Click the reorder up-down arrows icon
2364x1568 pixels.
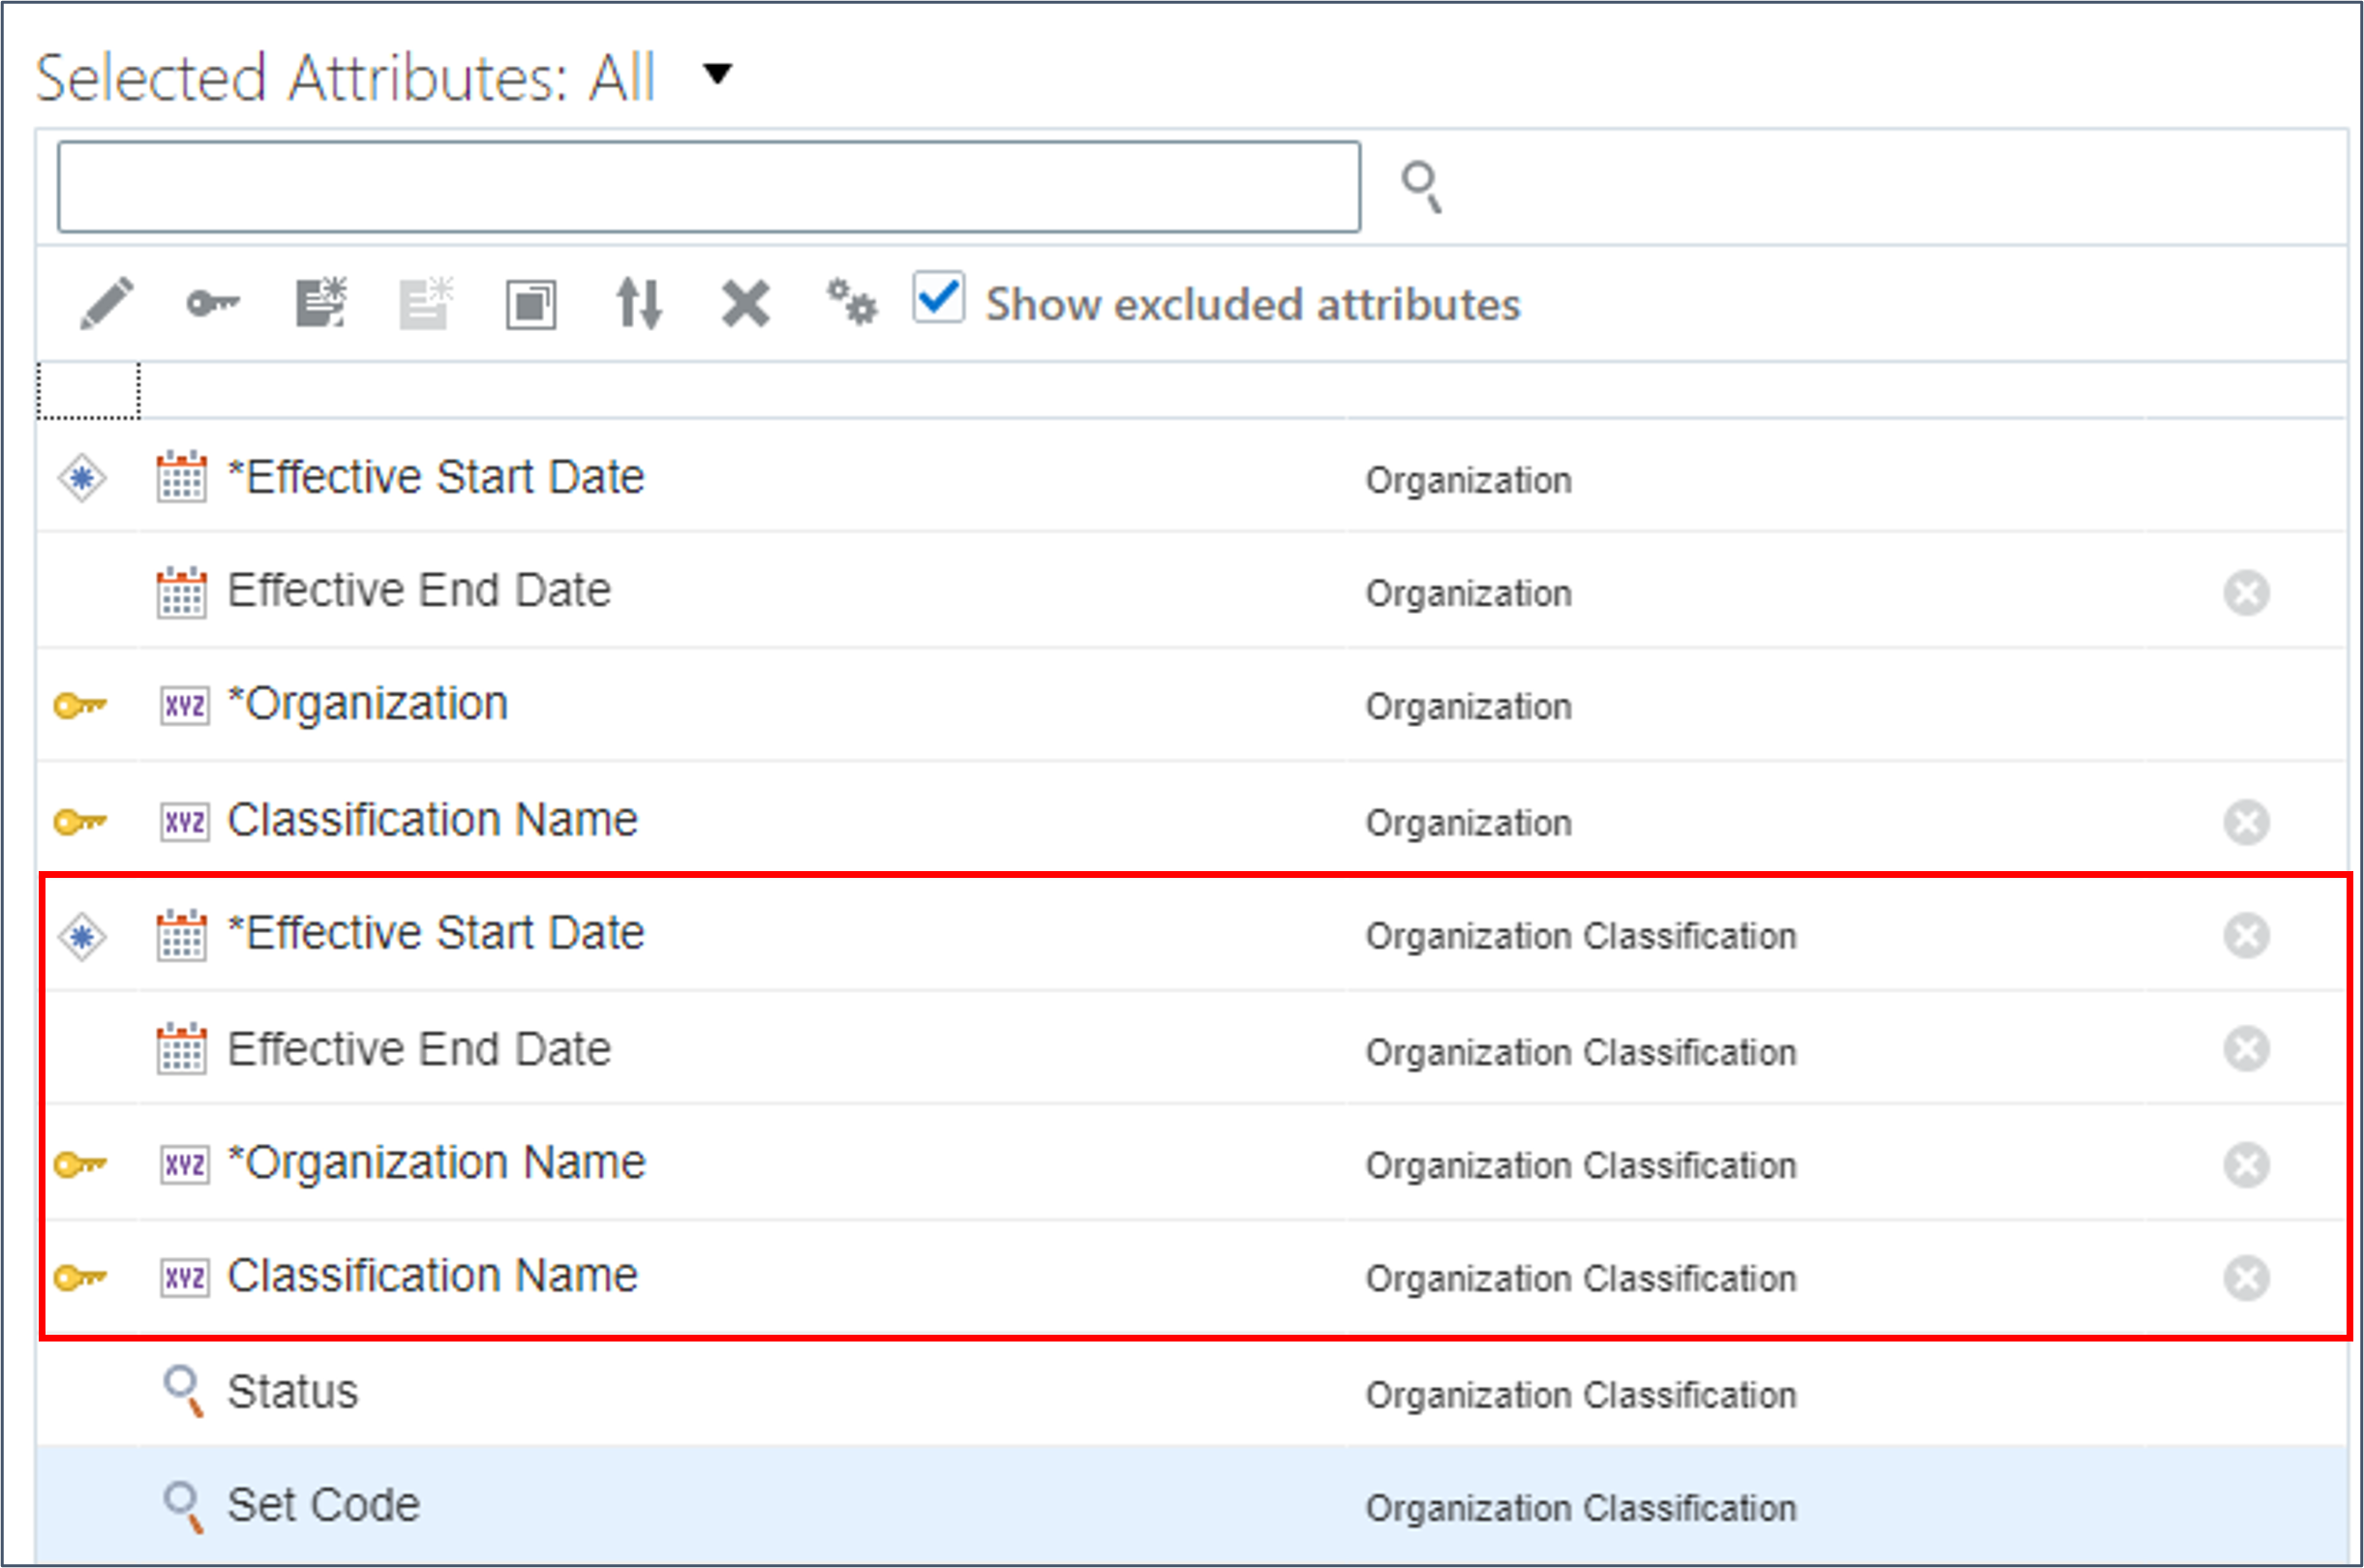point(638,303)
